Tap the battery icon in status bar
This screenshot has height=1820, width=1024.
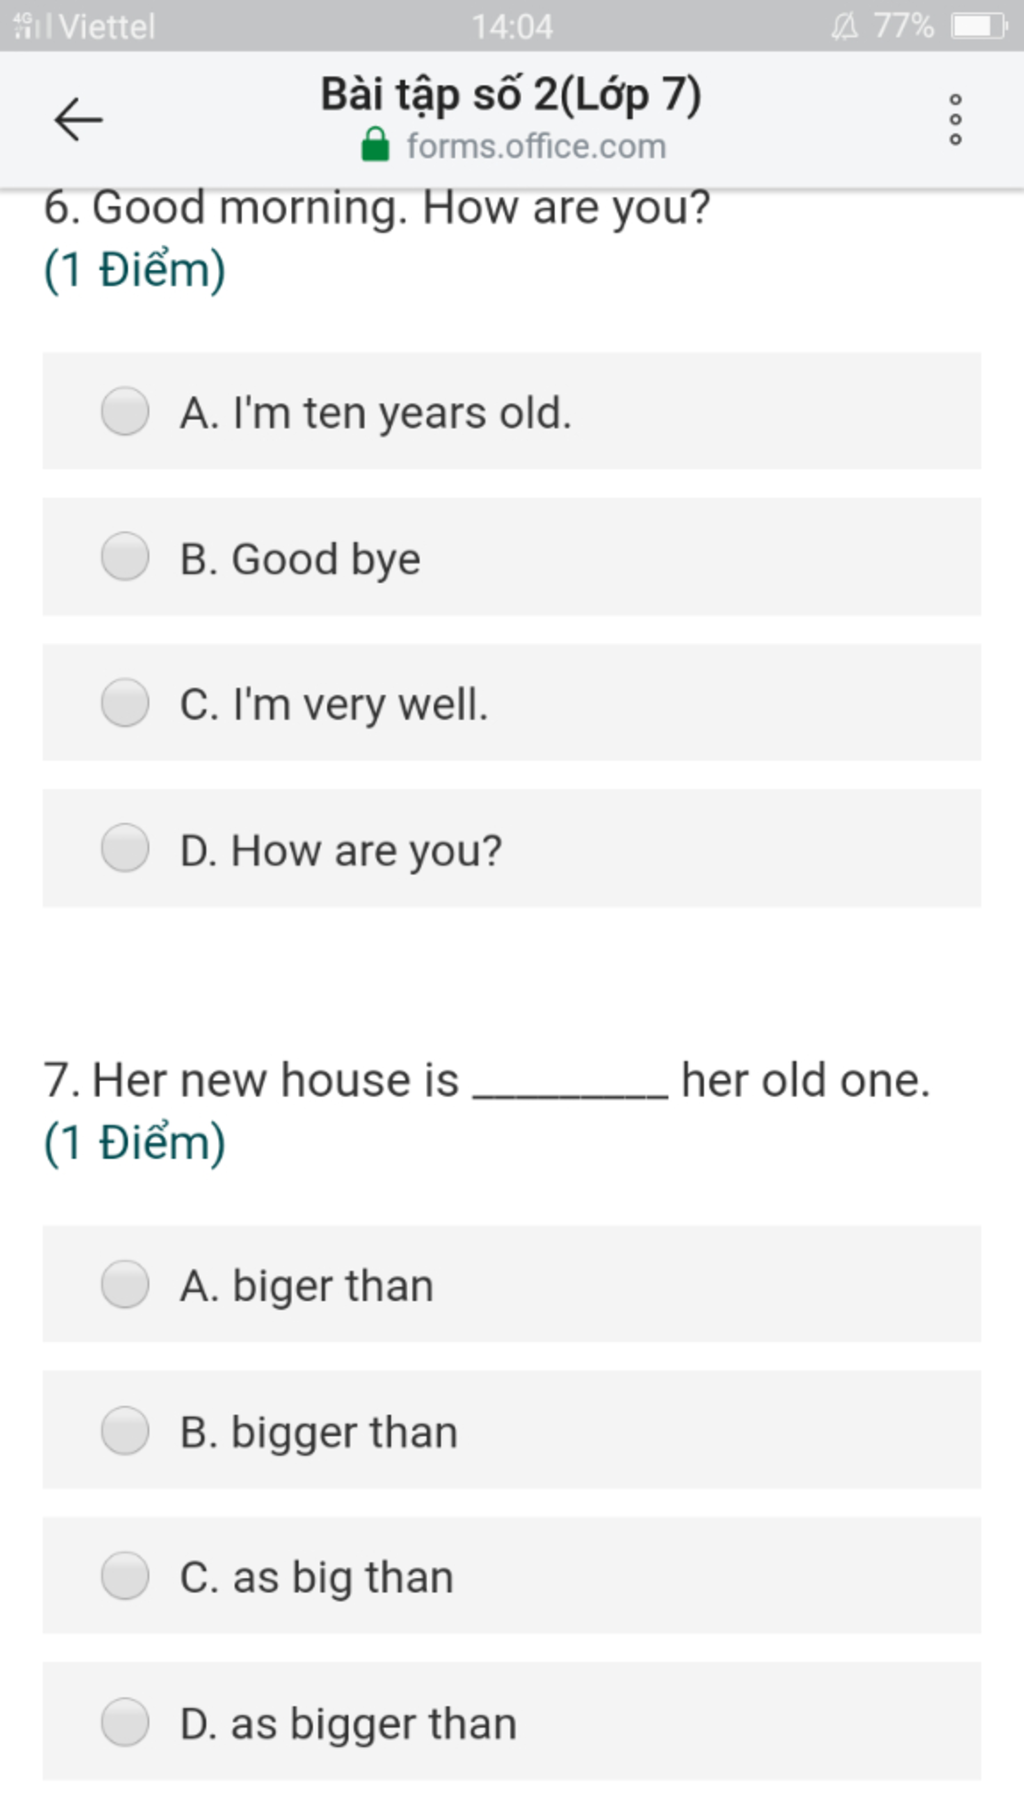click(979, 25)
